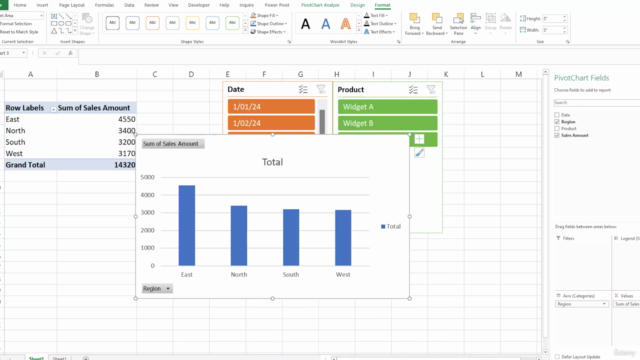Select the 1/01/24 date slicer button
The width and height of the screenshot is (640, 360).
[271, 107]
